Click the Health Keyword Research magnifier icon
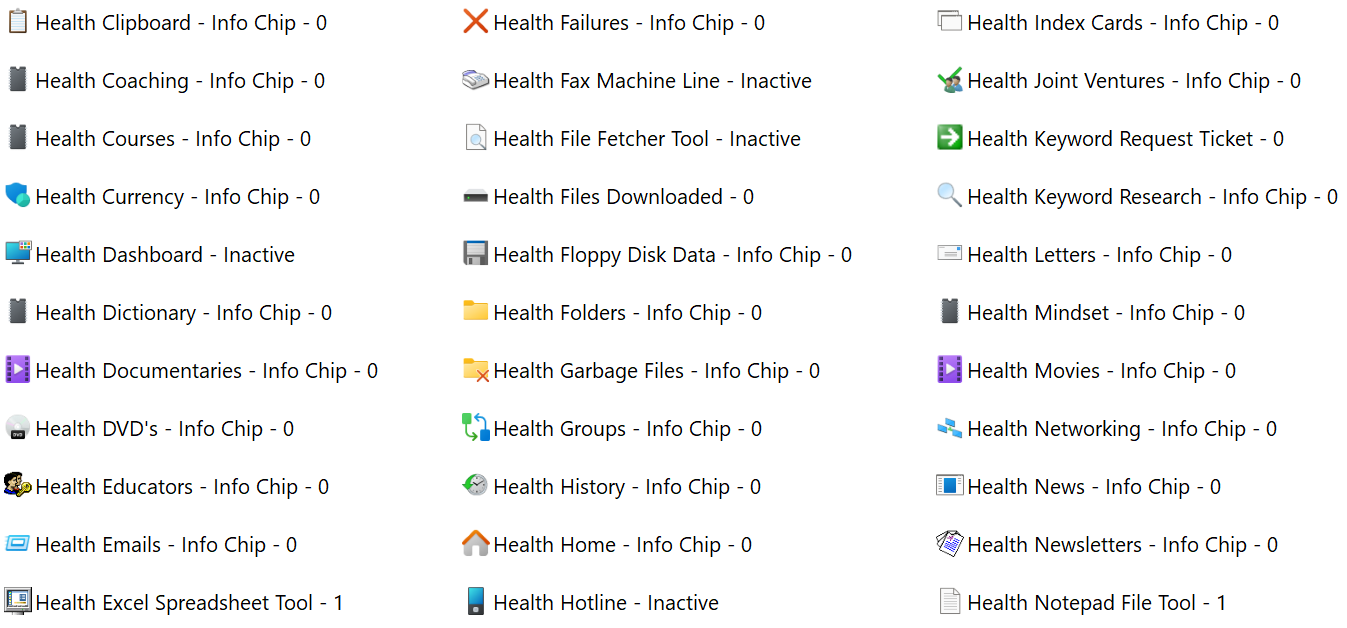The width and height of the screenshot is (1347, 628). tap(949, 196)
